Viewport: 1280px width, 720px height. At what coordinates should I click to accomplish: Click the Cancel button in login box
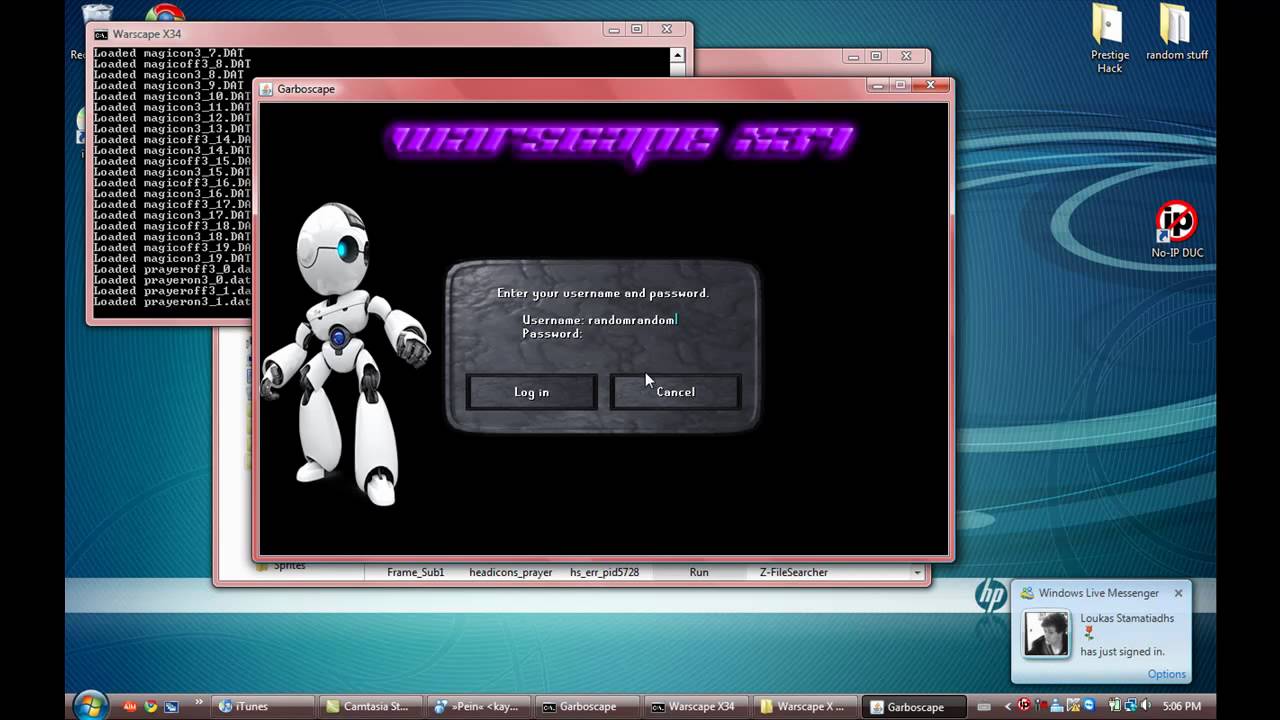(x=676, y=392)
